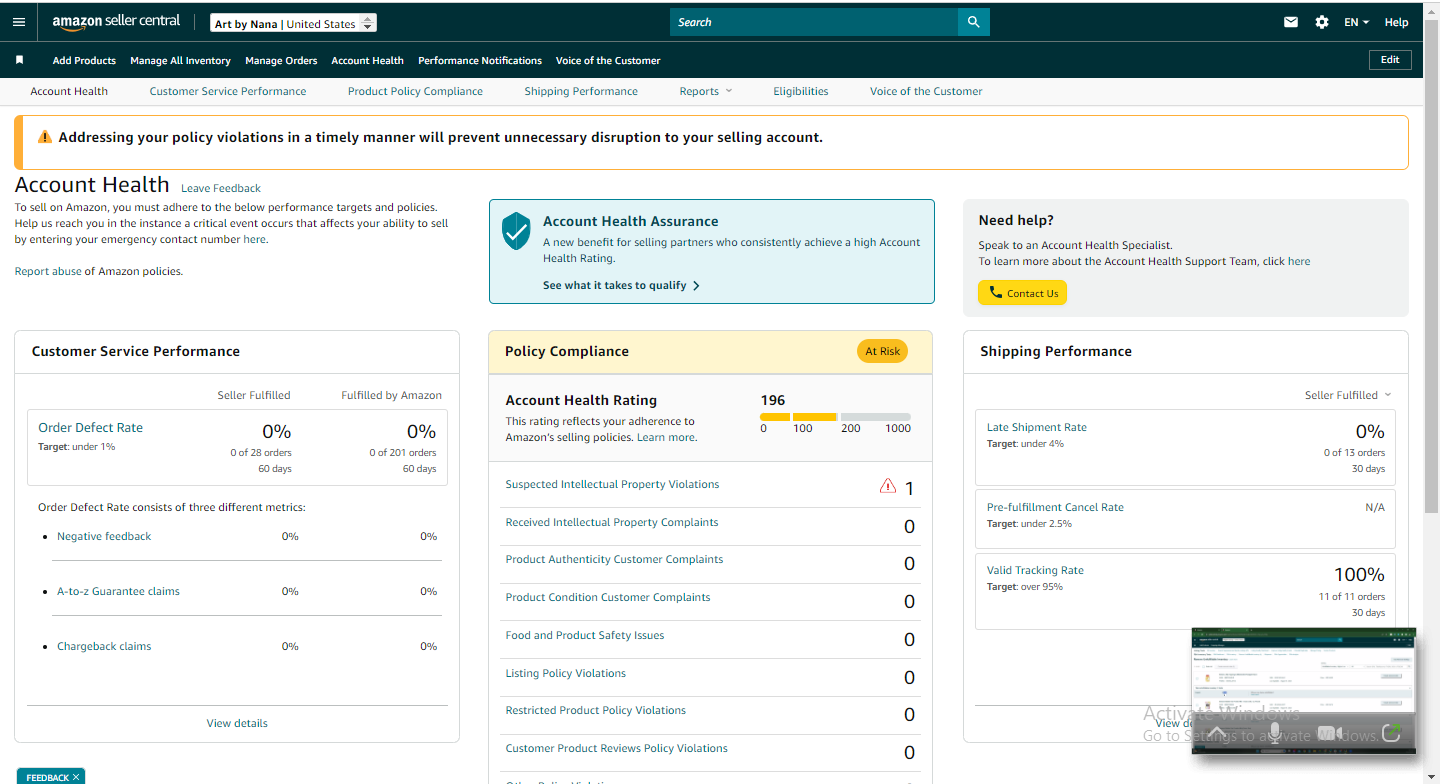Viewport: 1440px width, 784px height.
Task: Open Performance Notifications
Action: pyautogui.click(x=480, y=60)
